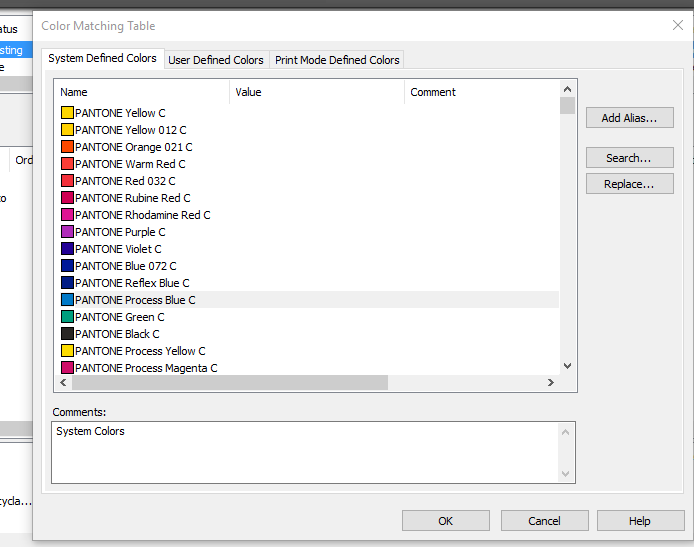Screen dimensions: 694x547
Task: Select the 'PANTONE Rhodamine Red C' row text
Action: click(143, 215)
